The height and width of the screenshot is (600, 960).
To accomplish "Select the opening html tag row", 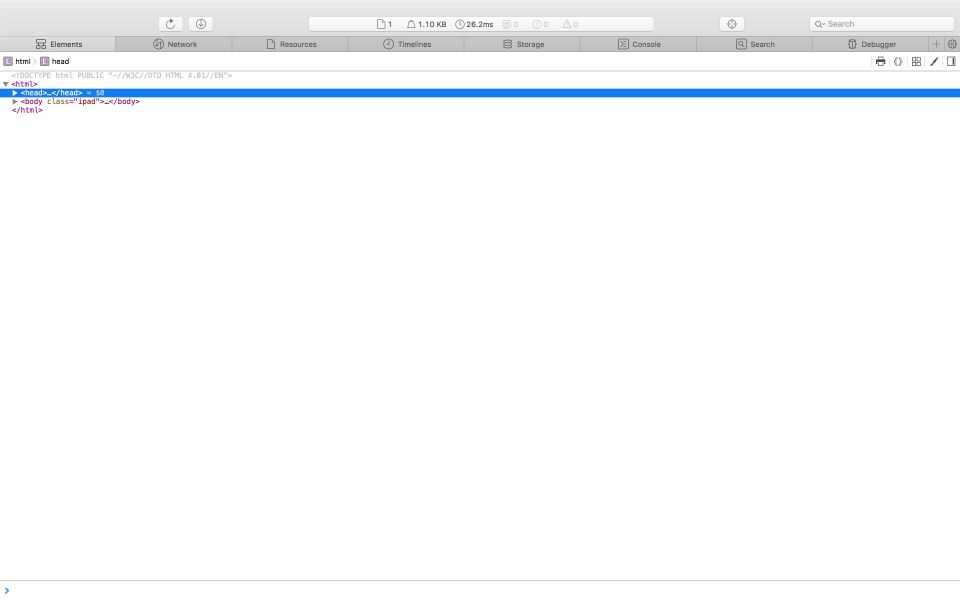I will click(x=480, y=84).
